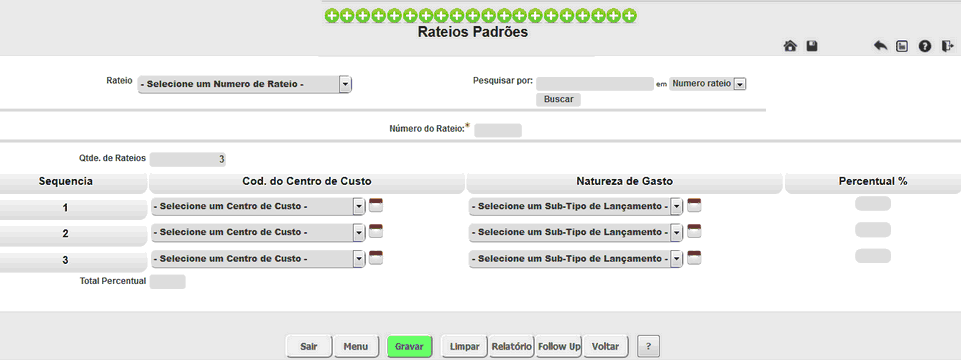Click the Buscar button
The width and height of the screenshot is (961, 361).
[x=558, y=99]
